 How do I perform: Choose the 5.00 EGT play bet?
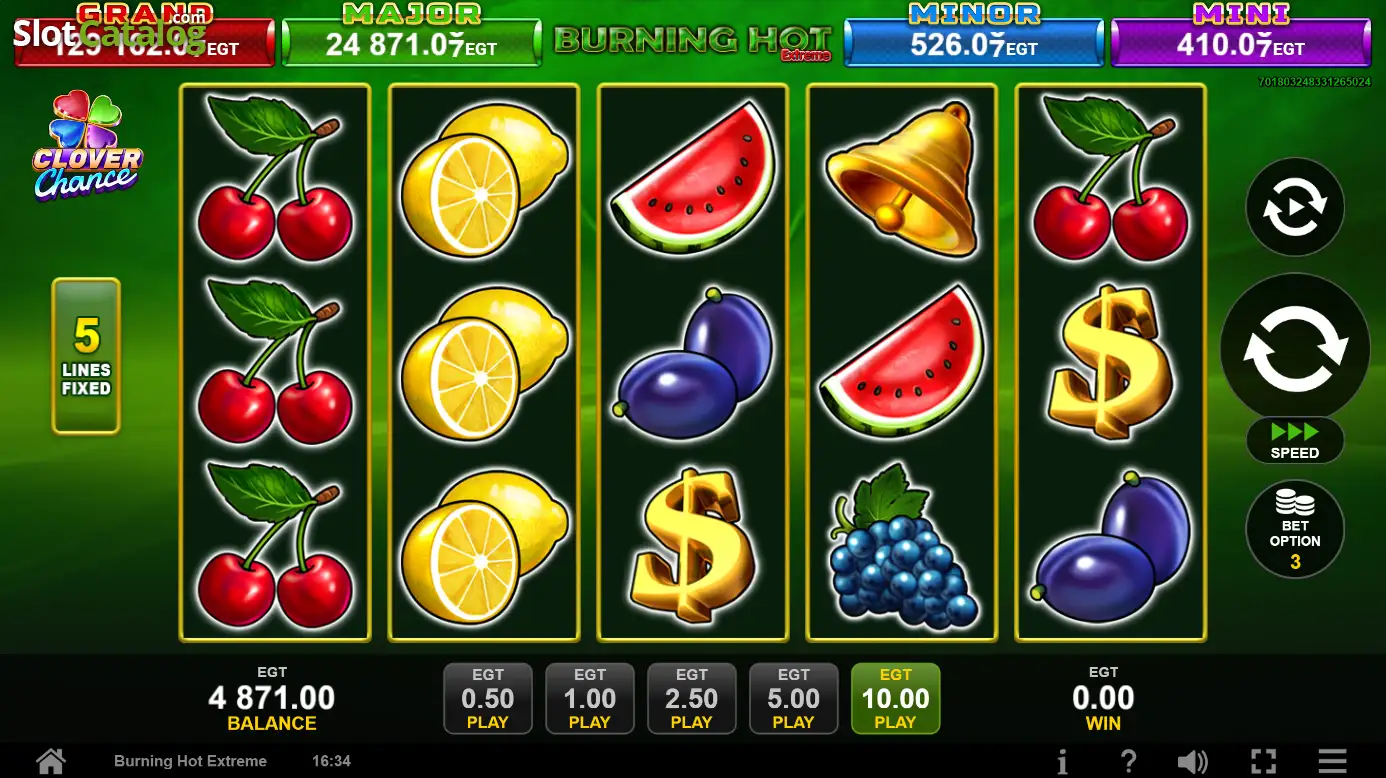point(794,698)
